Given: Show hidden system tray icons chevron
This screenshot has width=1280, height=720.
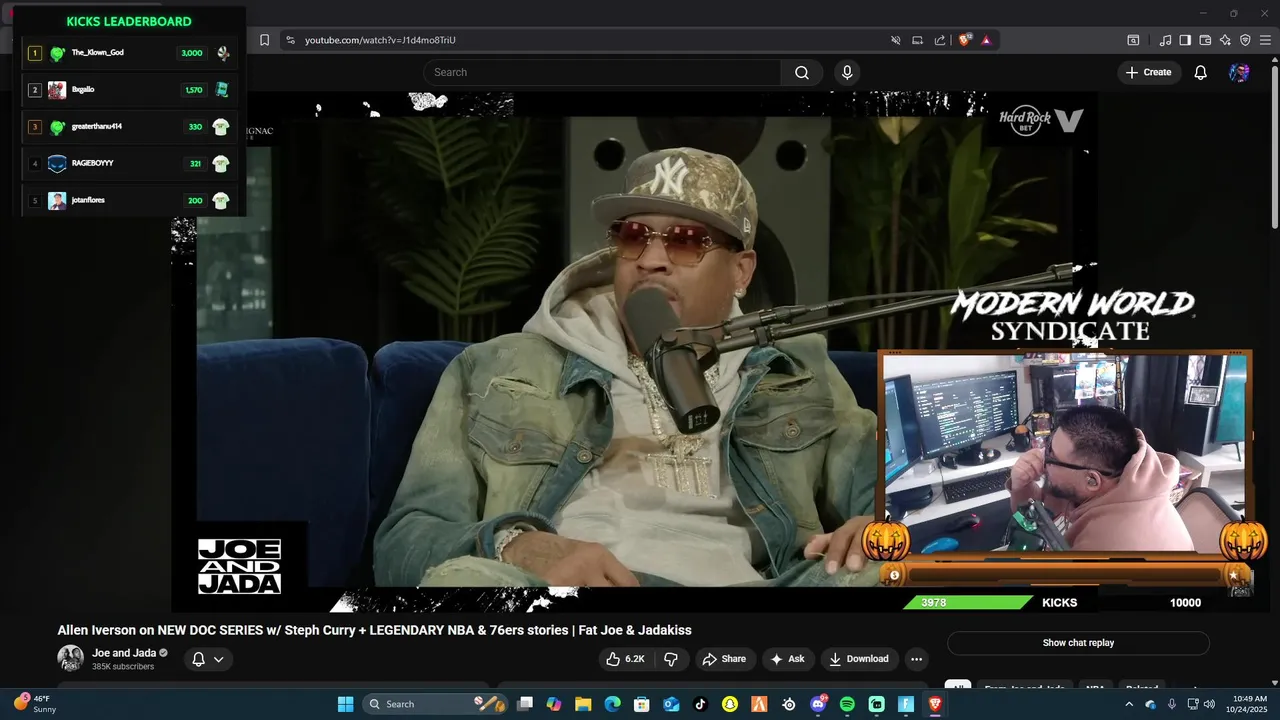Looking at the screenshot, I should click(1129, 704).
